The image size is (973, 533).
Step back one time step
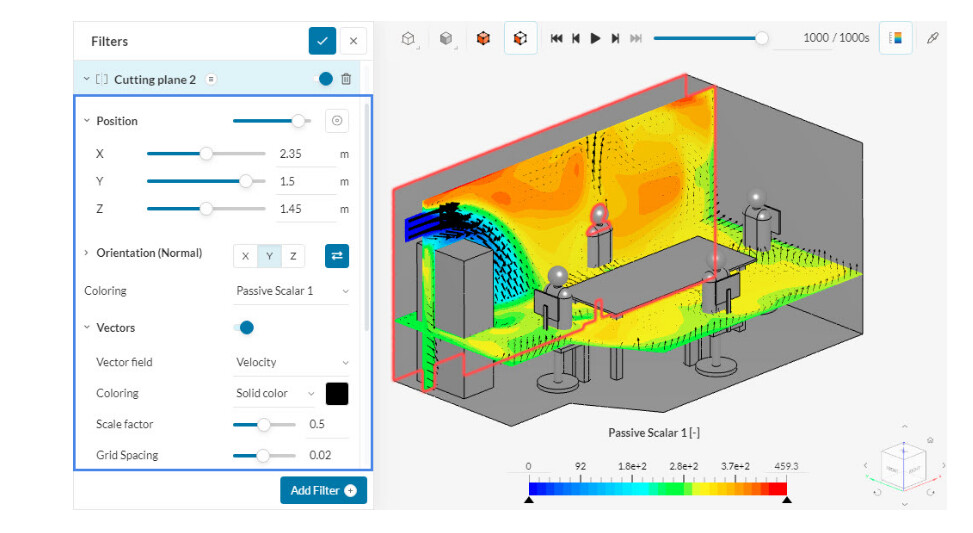pos(576,38)
